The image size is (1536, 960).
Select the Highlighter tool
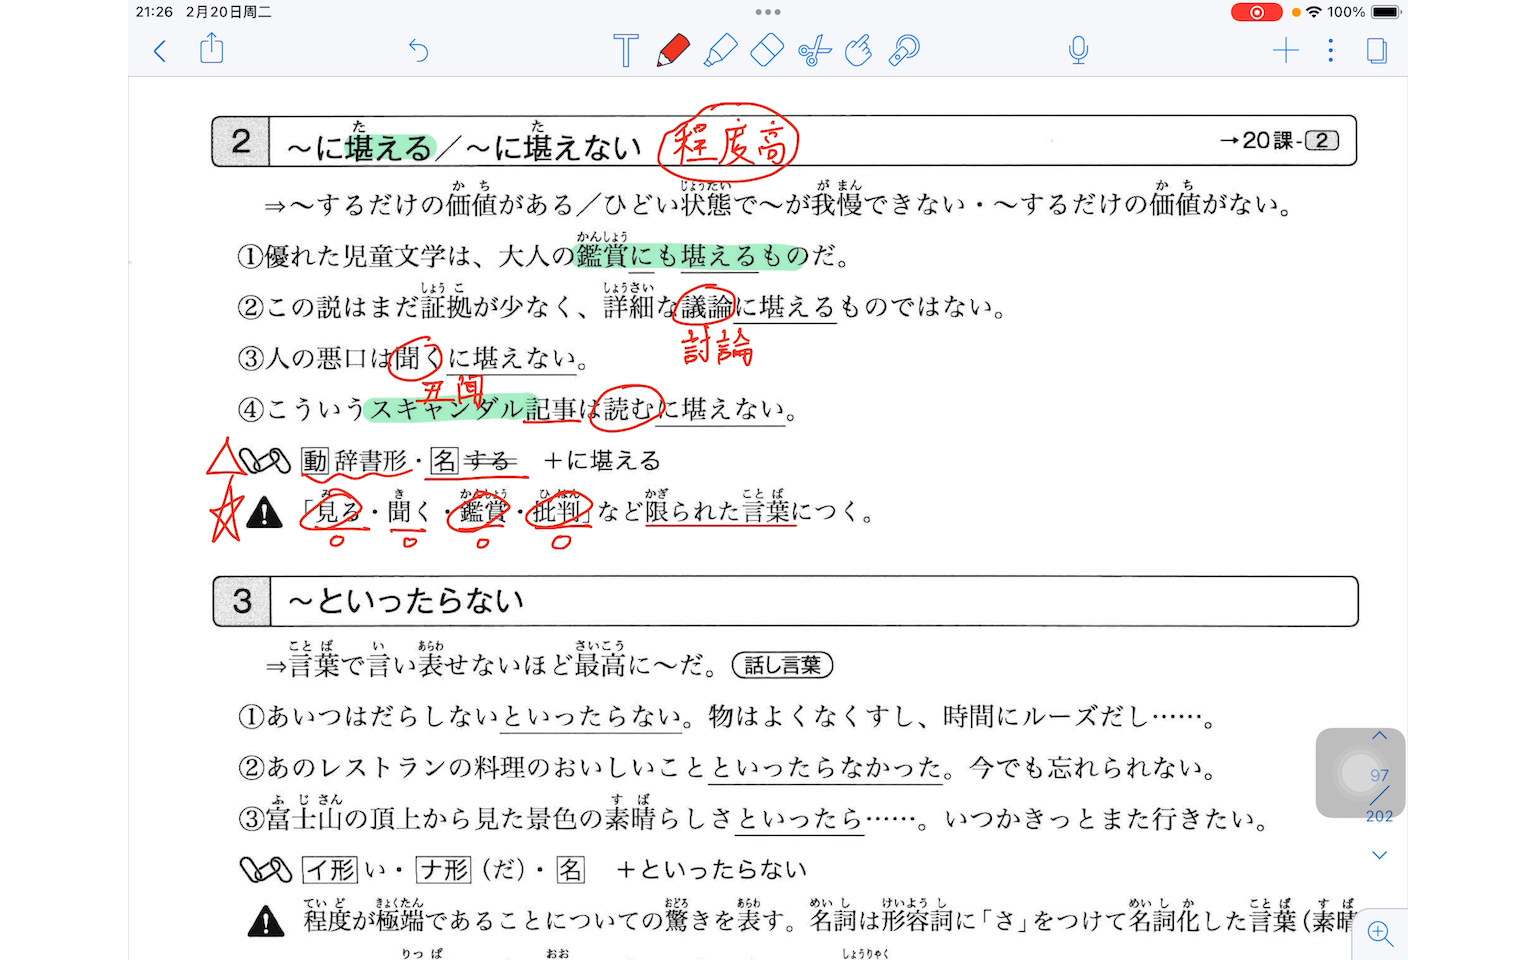pyautogui.click(x=720, y=50)
